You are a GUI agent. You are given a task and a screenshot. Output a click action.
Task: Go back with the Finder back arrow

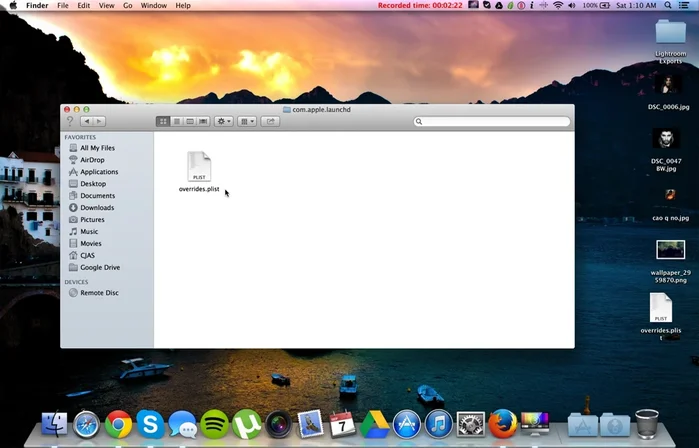[87, 121]
